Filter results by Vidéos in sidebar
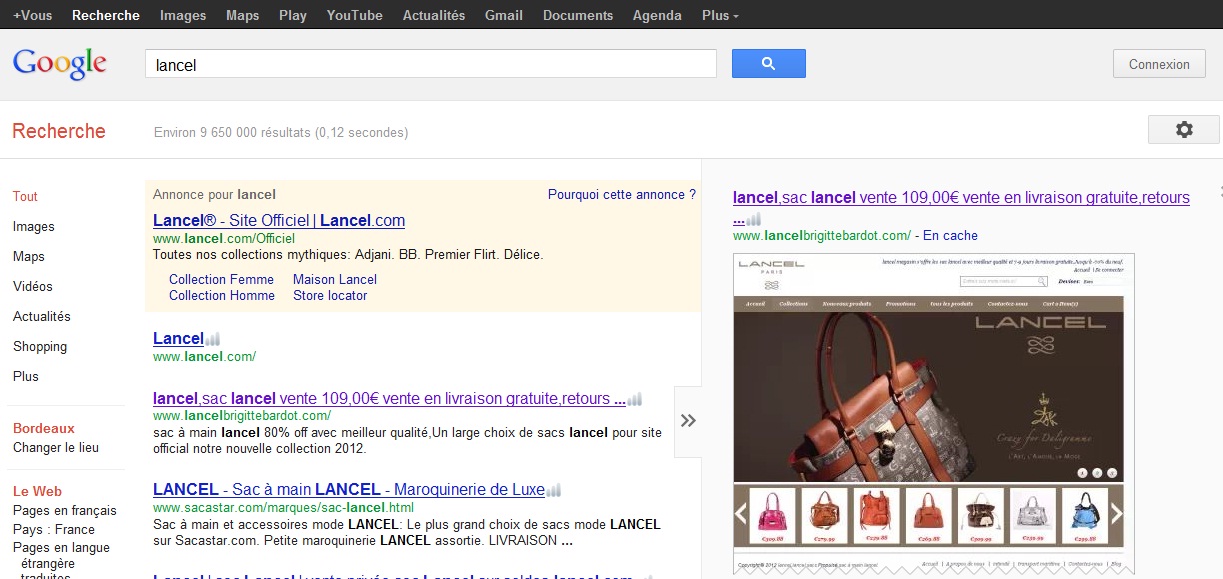Image resolution: width=1223 pixels, height=579 pixels. click(33, 287)
